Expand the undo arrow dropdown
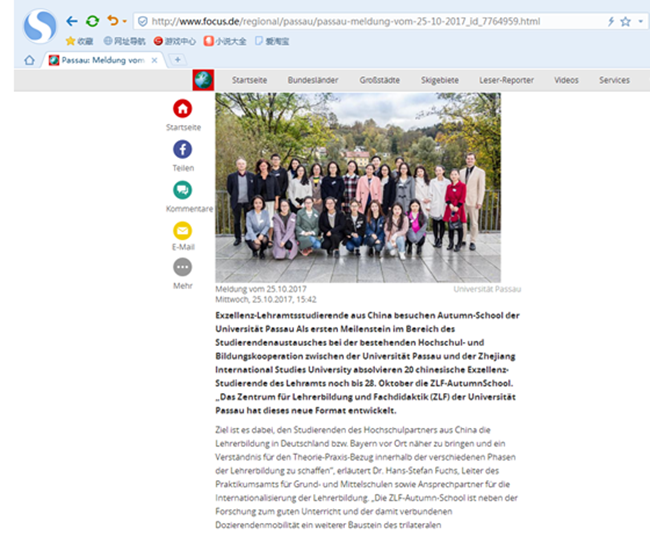Viewport: 650px width, 536px height. 124,21
